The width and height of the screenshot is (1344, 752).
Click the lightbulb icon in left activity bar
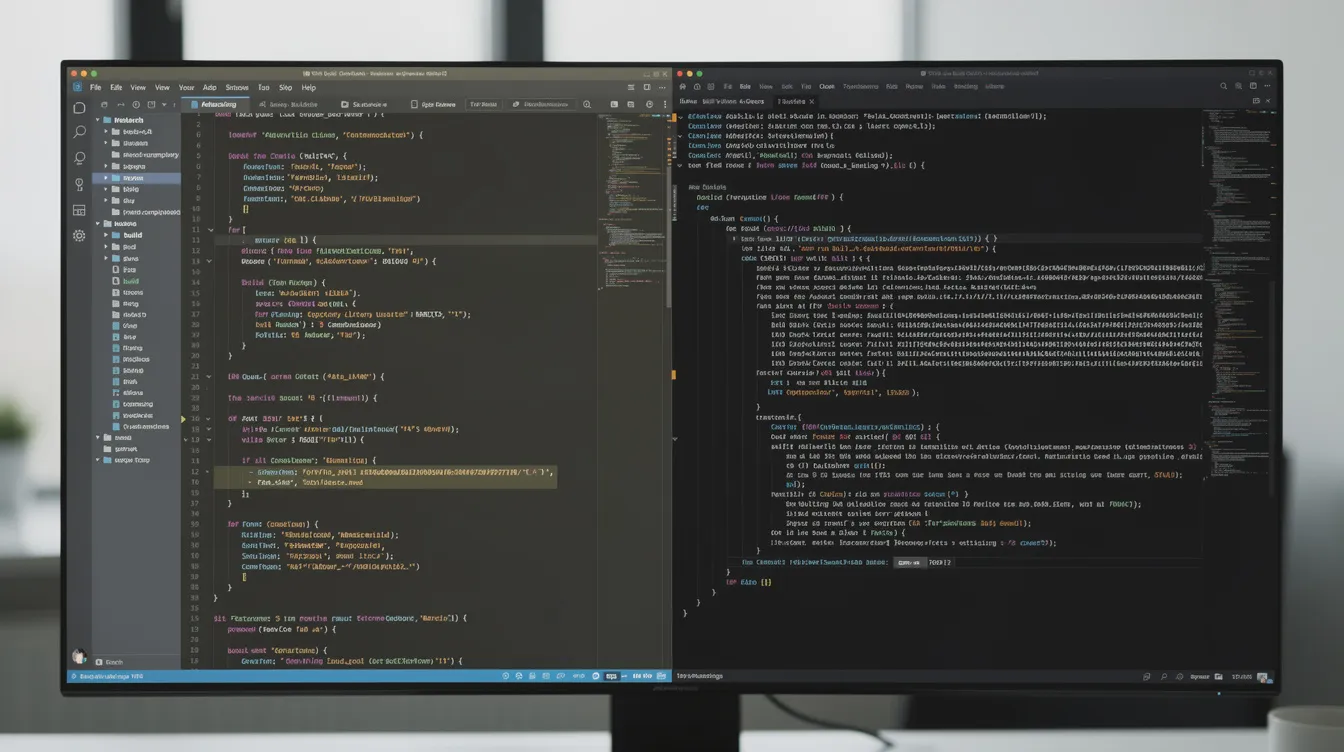(79, 185)
